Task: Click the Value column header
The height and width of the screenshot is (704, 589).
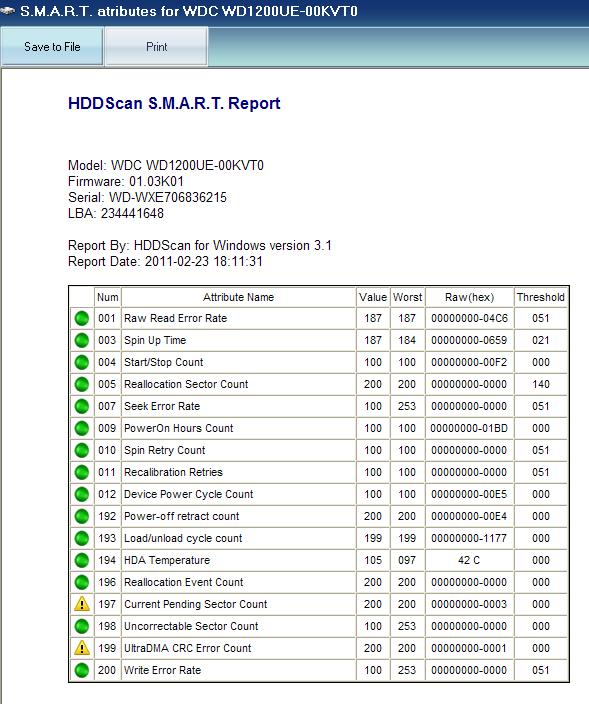Action: 373,297
